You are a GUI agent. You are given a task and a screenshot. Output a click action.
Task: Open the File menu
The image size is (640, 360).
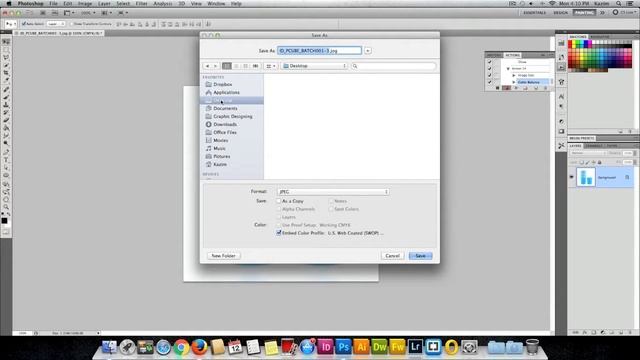(x=53, y=4)
